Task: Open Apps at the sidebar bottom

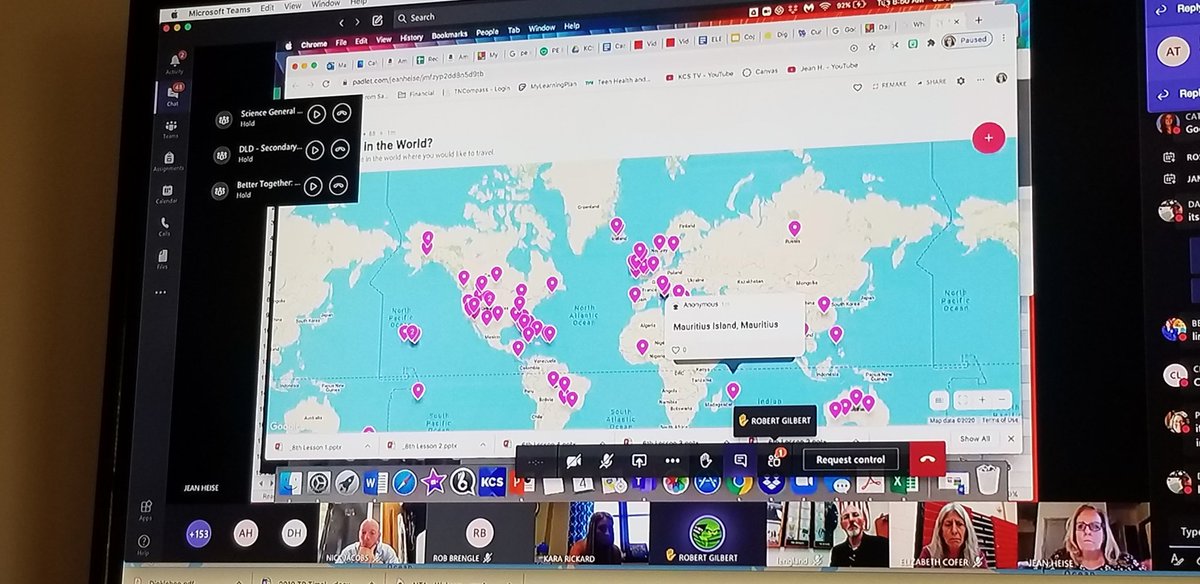Action: pos(146,510)
